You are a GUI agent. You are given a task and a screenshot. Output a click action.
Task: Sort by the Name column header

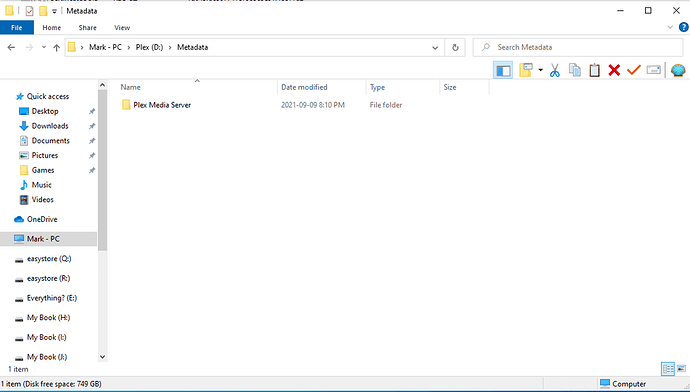pyautogui.click(x=197, y=87)
